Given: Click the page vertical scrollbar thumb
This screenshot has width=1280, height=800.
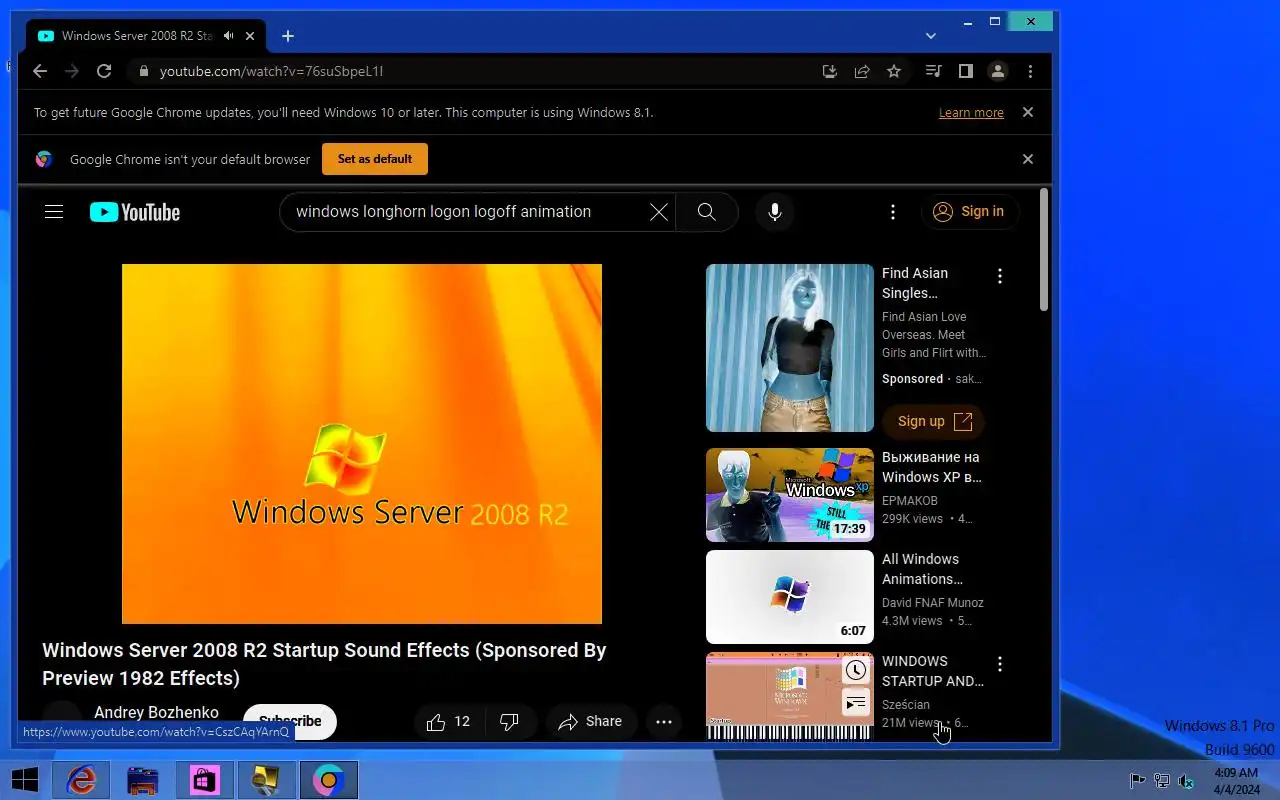Looking at the screenshot, I should 1045,251.
